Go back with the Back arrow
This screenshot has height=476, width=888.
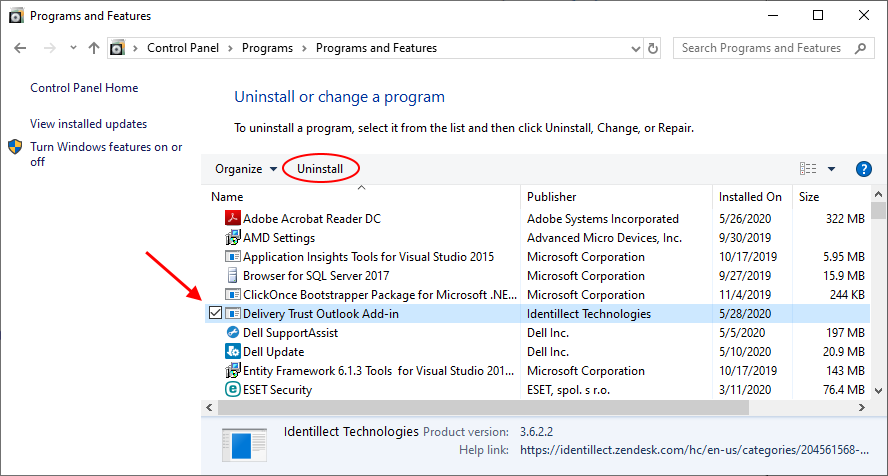pyautogui.click(x=20, y=48)
